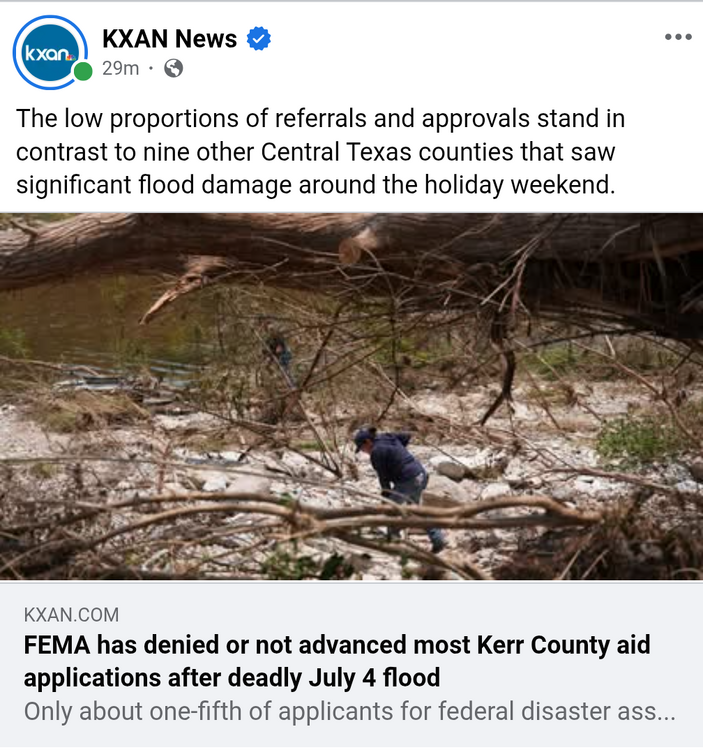Image resolution: width=703 pixels, height=750 pixels.
Task: Click the blue verified badge
Action: pos(259,38)
